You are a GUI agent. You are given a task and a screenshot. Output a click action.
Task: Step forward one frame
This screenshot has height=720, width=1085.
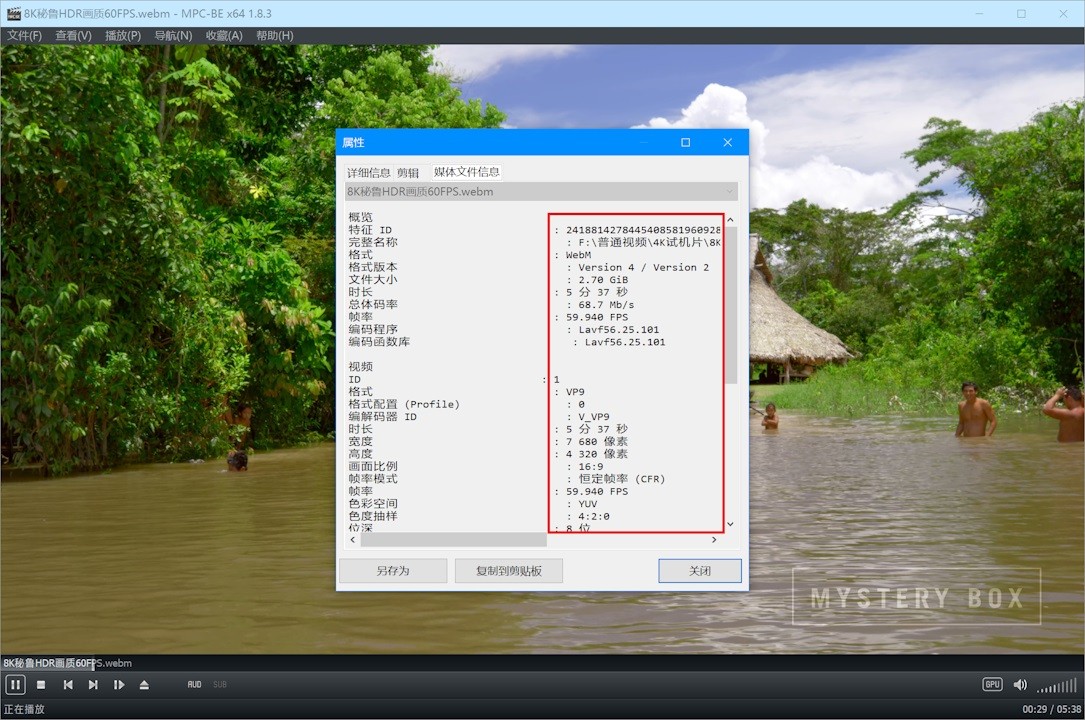click(119, 685)
